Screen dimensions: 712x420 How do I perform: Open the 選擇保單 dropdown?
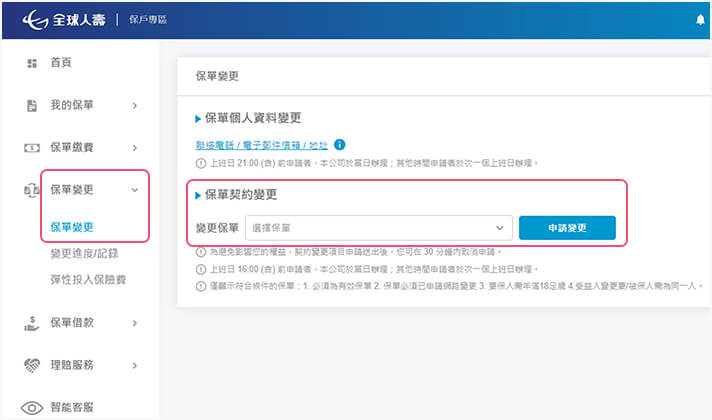(379, 228)
